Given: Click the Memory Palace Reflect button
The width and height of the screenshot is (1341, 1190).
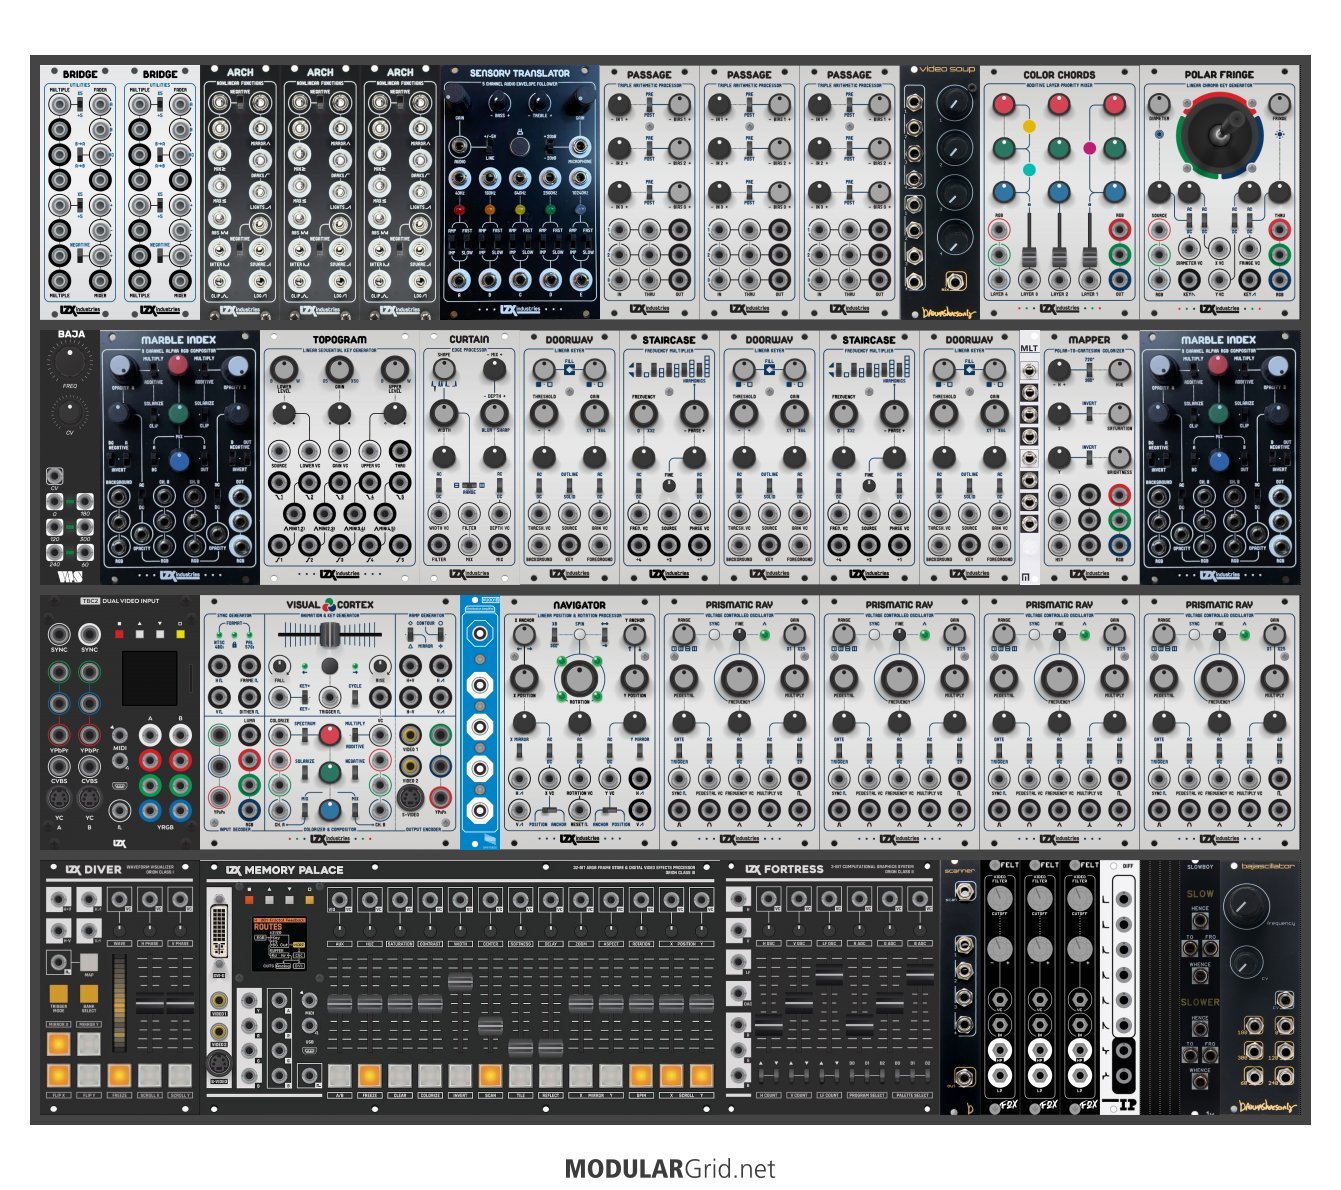Looking at the screenshot, I should coord(549,1076).
